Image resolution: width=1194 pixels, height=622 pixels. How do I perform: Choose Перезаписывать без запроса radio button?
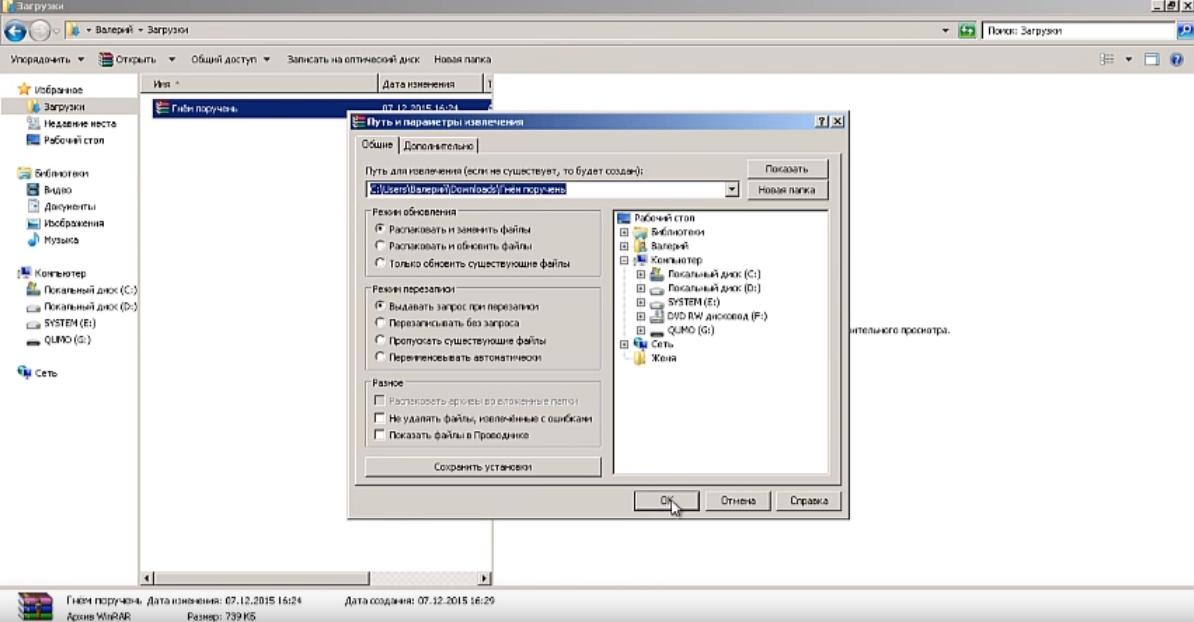380,323
